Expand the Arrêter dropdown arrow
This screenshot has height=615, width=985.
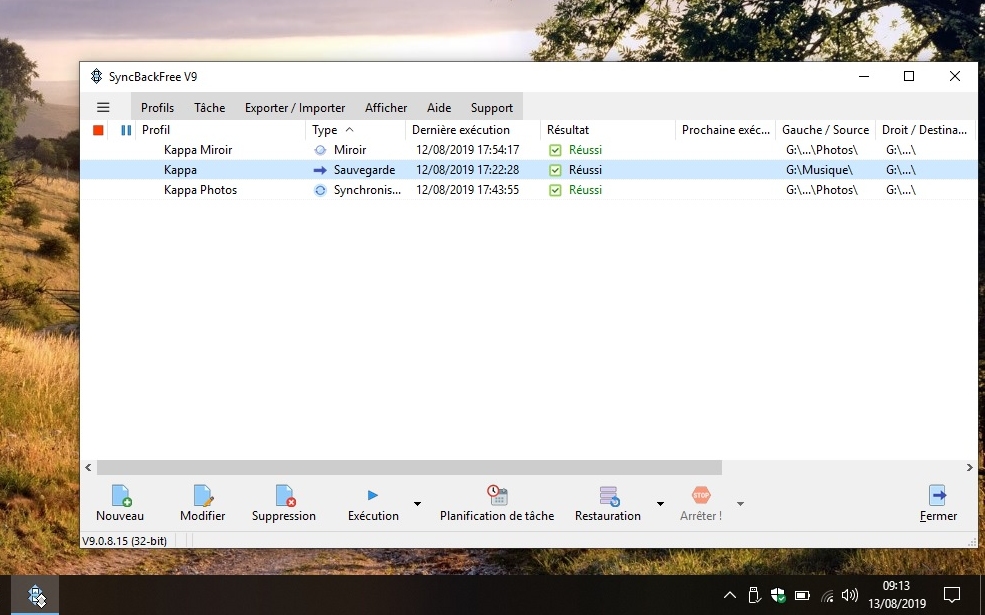pos(740,504)
